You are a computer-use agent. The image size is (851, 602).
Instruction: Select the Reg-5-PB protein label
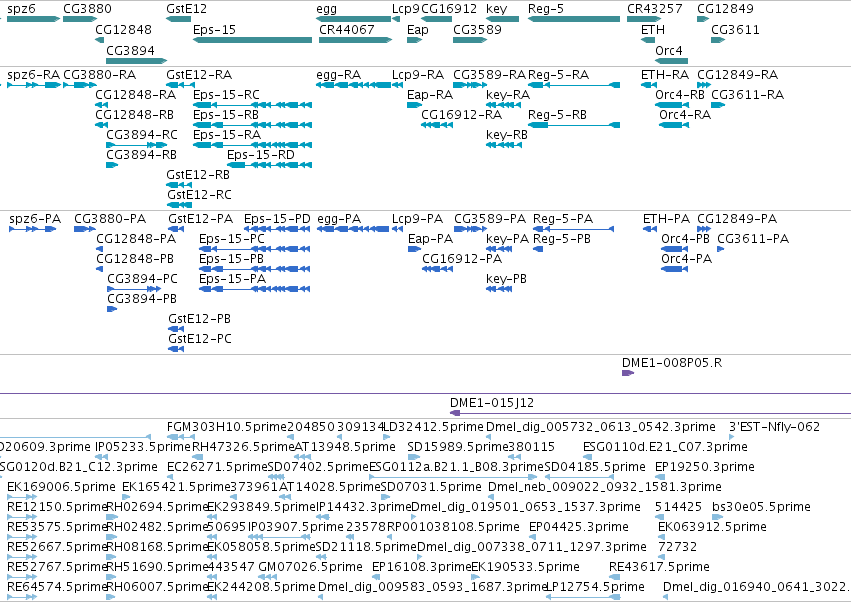pos(562,239)
